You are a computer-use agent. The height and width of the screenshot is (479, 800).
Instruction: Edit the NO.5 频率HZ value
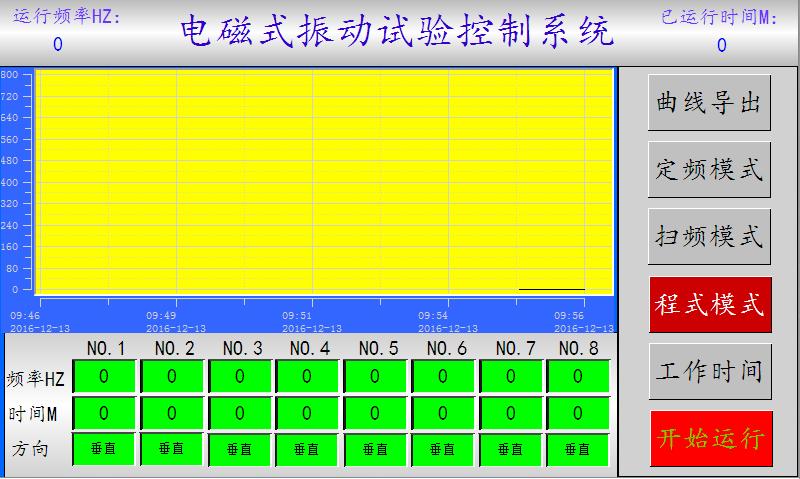point(375,377)
